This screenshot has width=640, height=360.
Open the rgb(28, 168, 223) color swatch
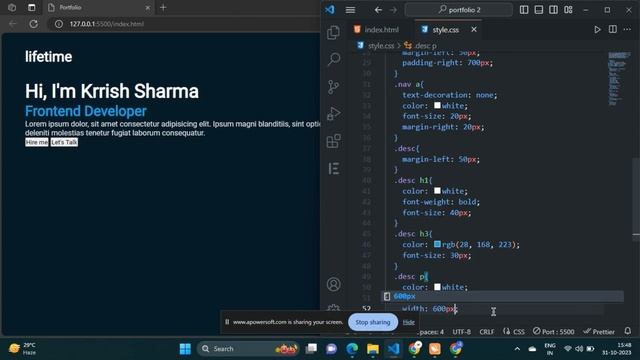point(437,244)
